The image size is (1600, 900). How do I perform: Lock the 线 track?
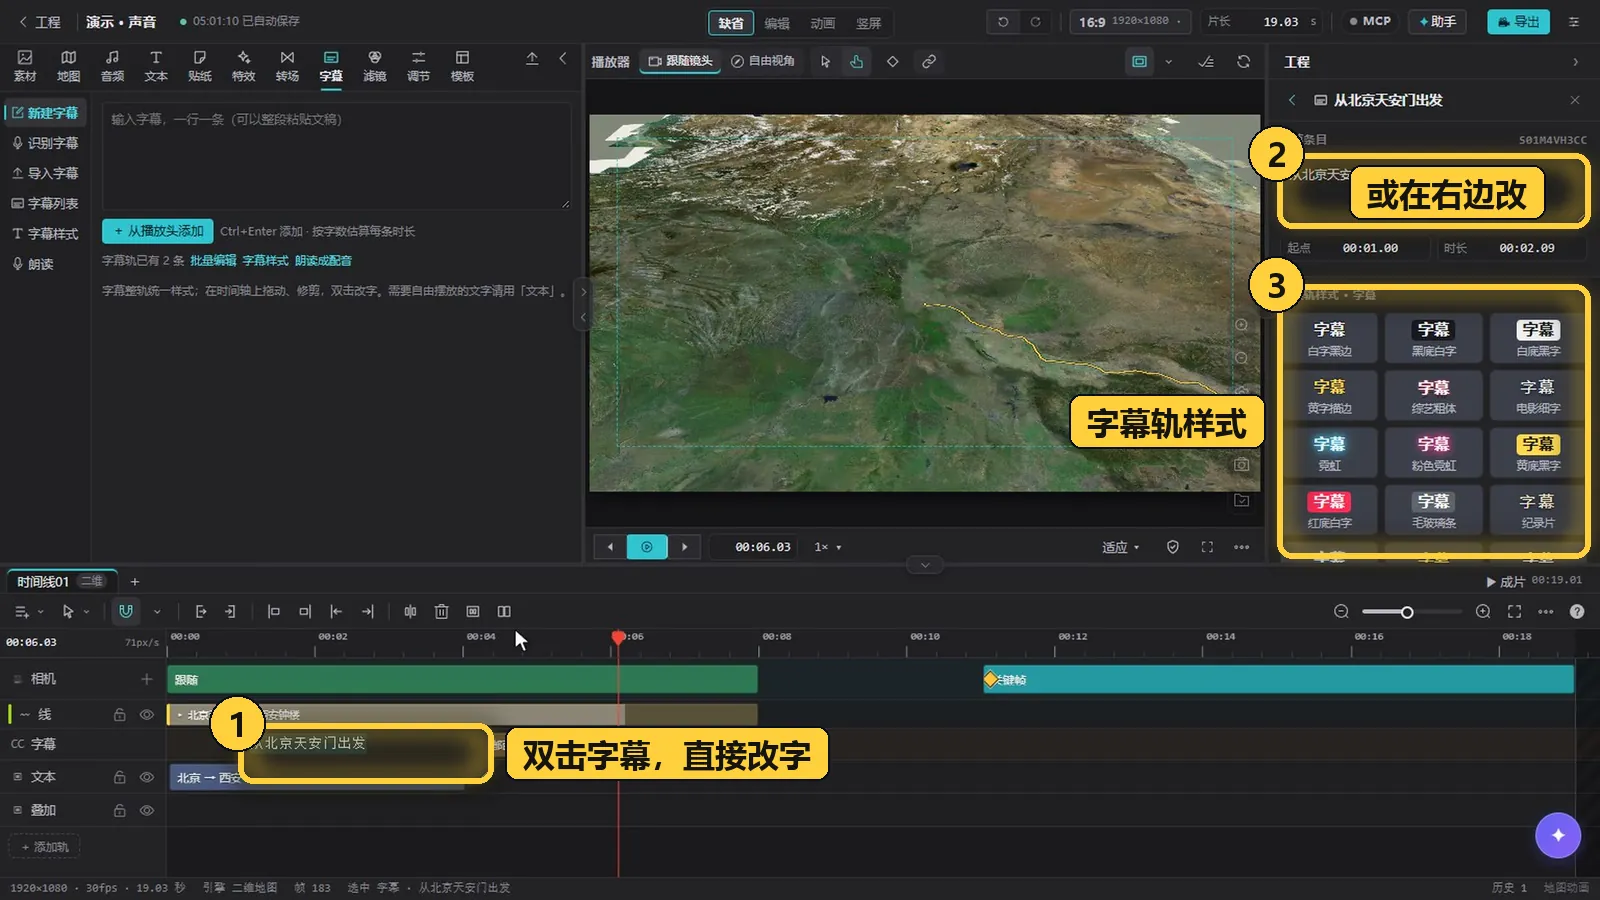119,714
